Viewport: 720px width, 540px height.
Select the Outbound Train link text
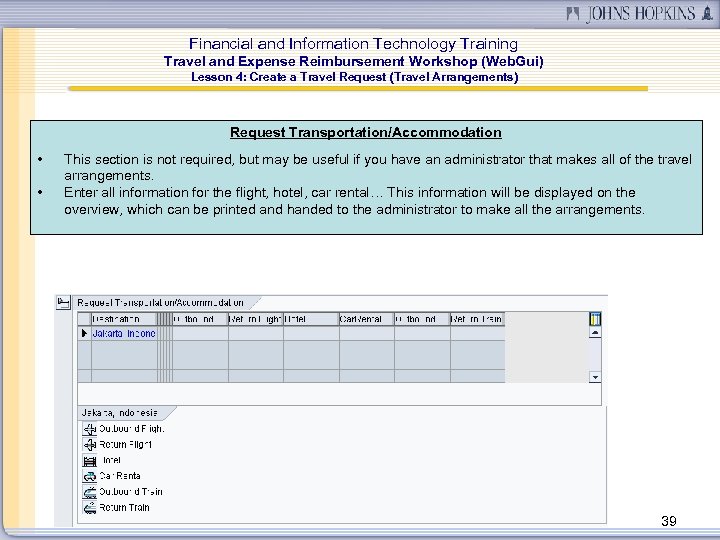coord(131,492)
